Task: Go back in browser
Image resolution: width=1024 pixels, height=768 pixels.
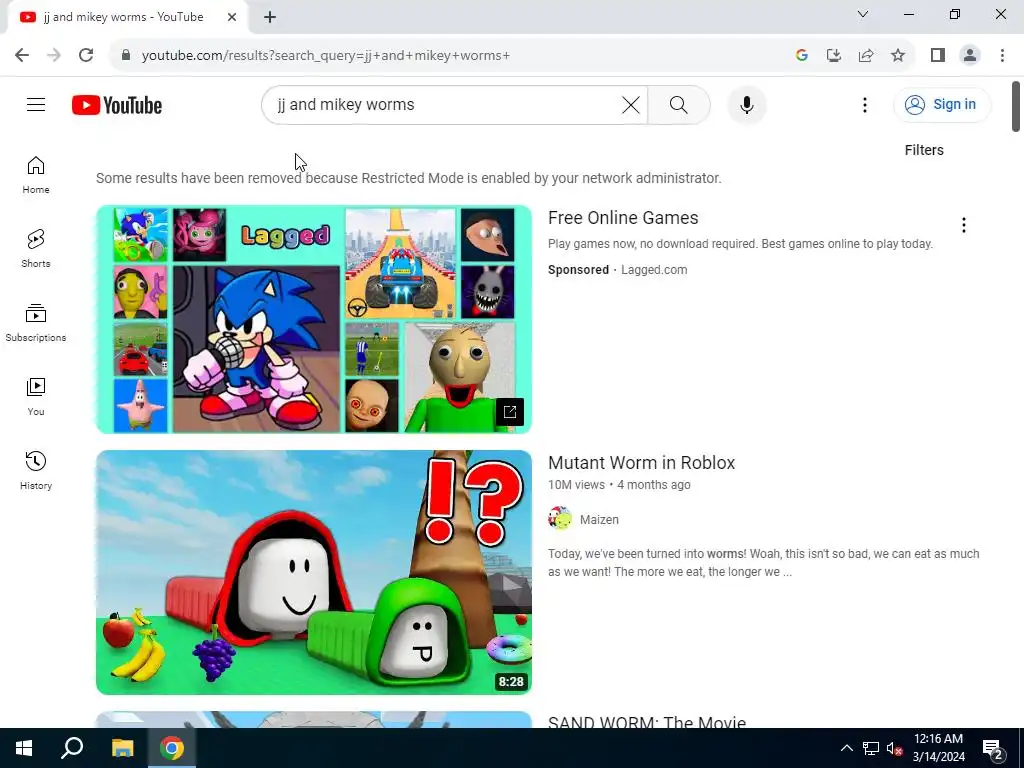Action: (x=22, y=55)
